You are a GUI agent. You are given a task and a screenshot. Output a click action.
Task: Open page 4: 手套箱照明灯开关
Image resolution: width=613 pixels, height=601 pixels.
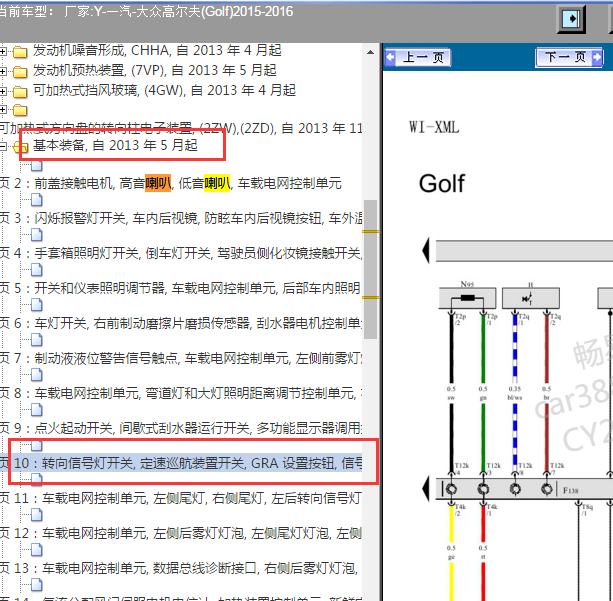pos(181,253)
